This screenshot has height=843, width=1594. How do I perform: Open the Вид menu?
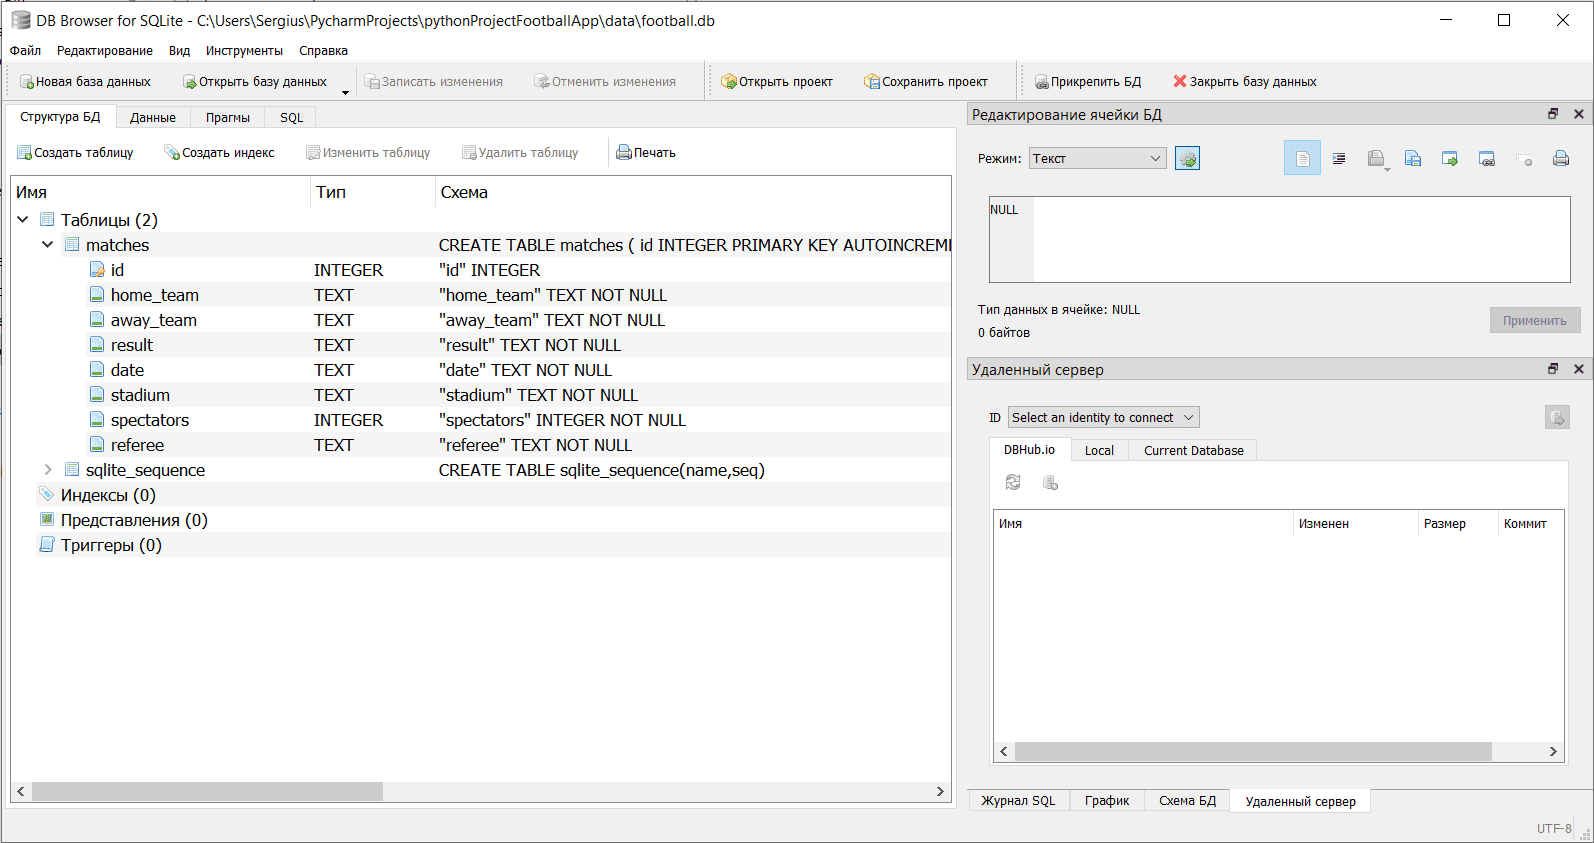tap(179, 51)
